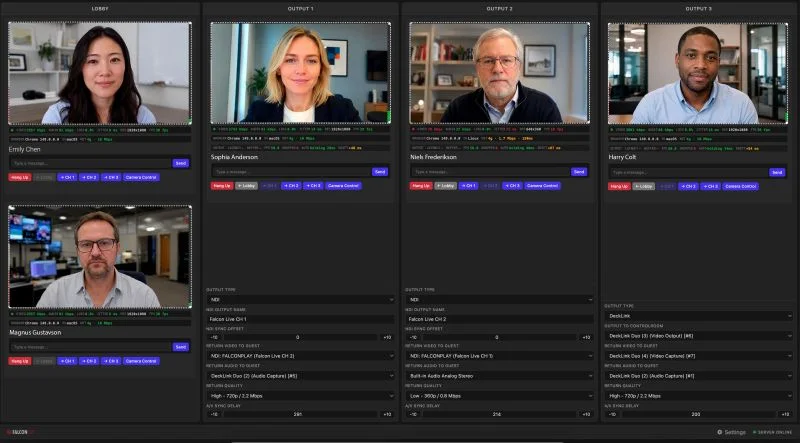Open Output 2 Low 360p return quality dropdown
The image size is (800, 443).
499,396
